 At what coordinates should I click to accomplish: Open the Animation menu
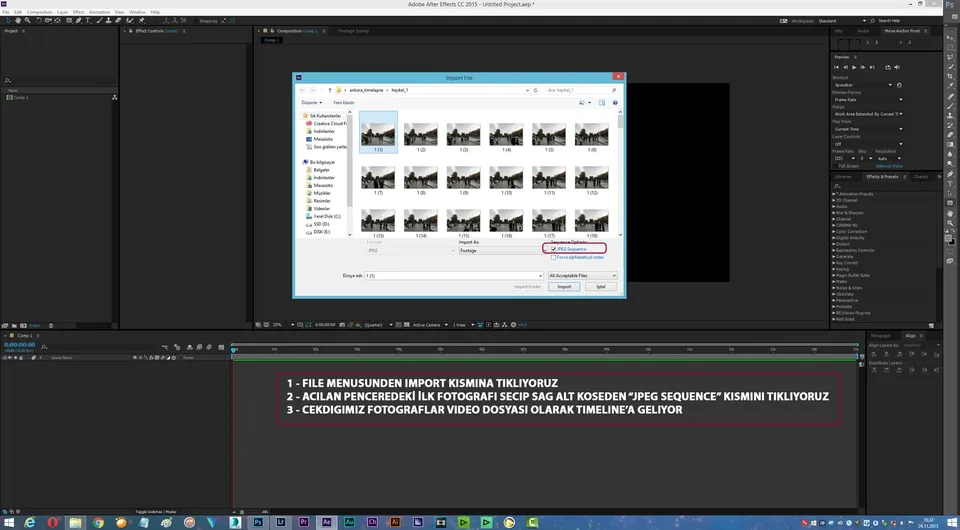pyautogui.click(x=98, y=12)
